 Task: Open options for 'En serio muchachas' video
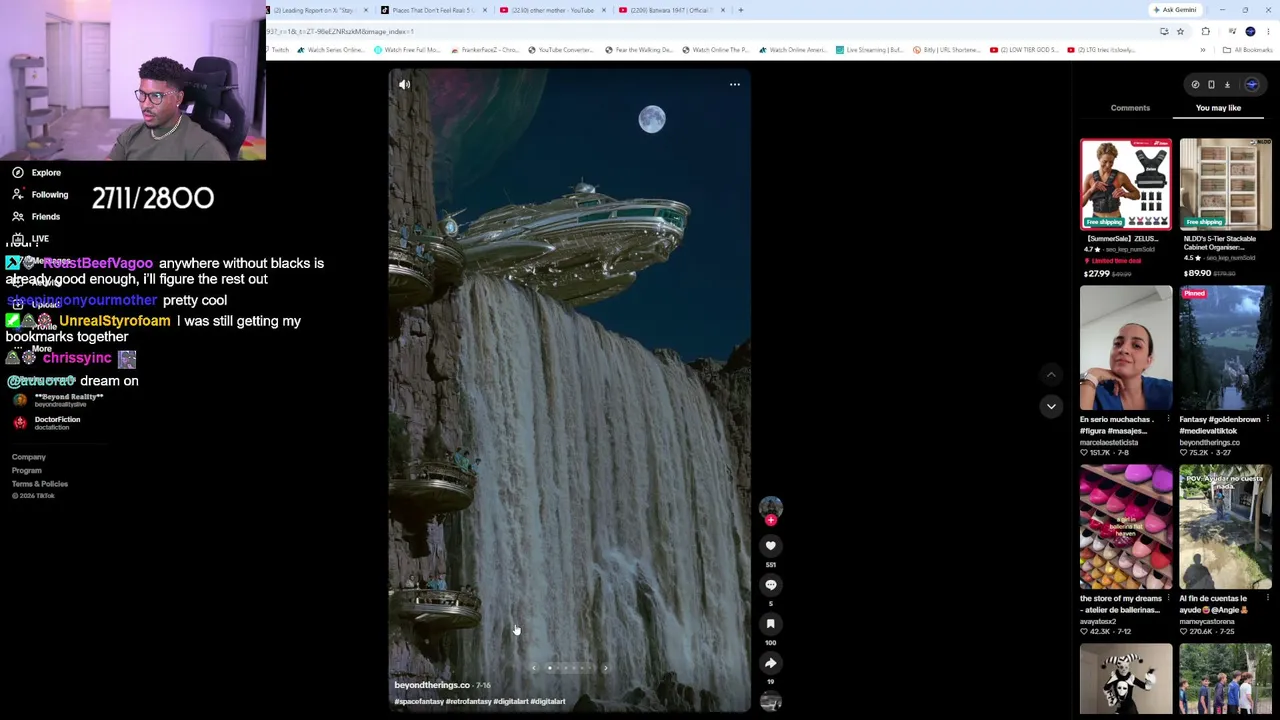tap(1168, 419)
